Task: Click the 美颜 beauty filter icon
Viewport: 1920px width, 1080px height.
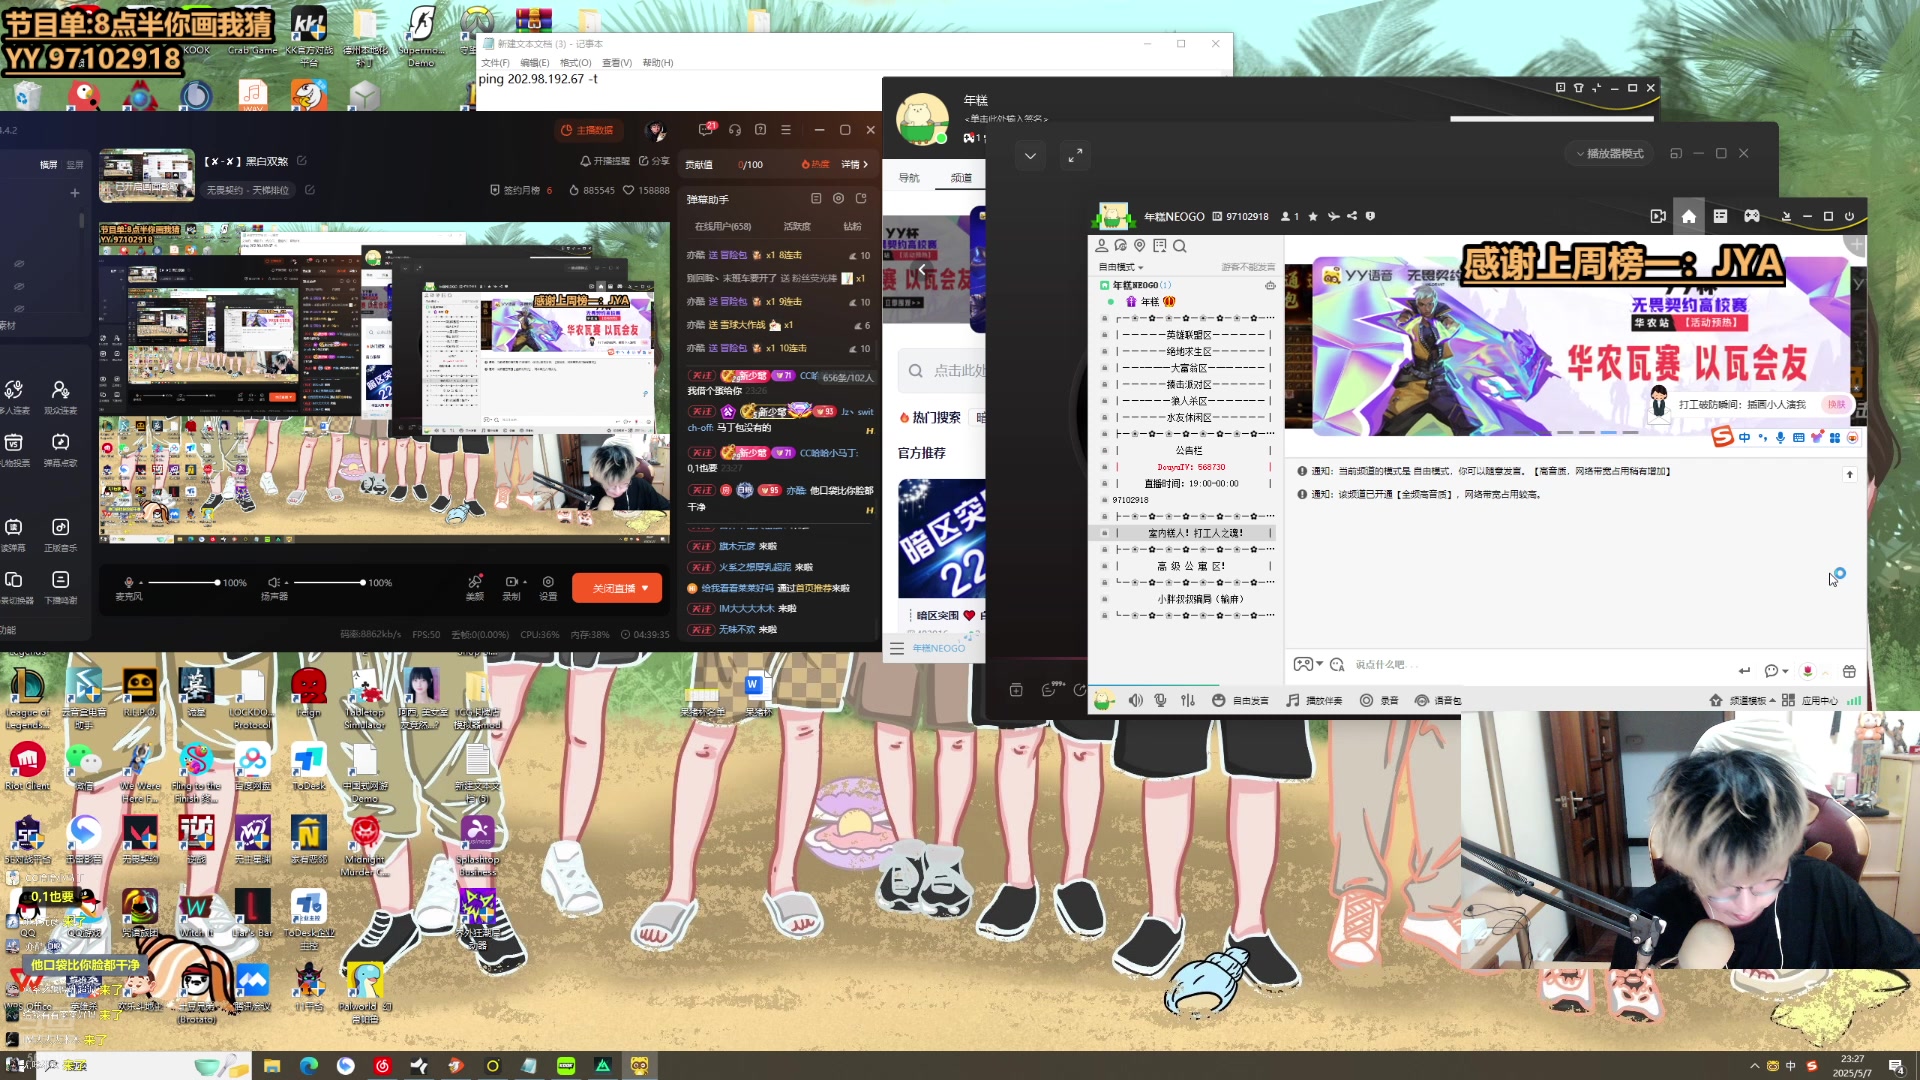Action: (x=475, y=588)
